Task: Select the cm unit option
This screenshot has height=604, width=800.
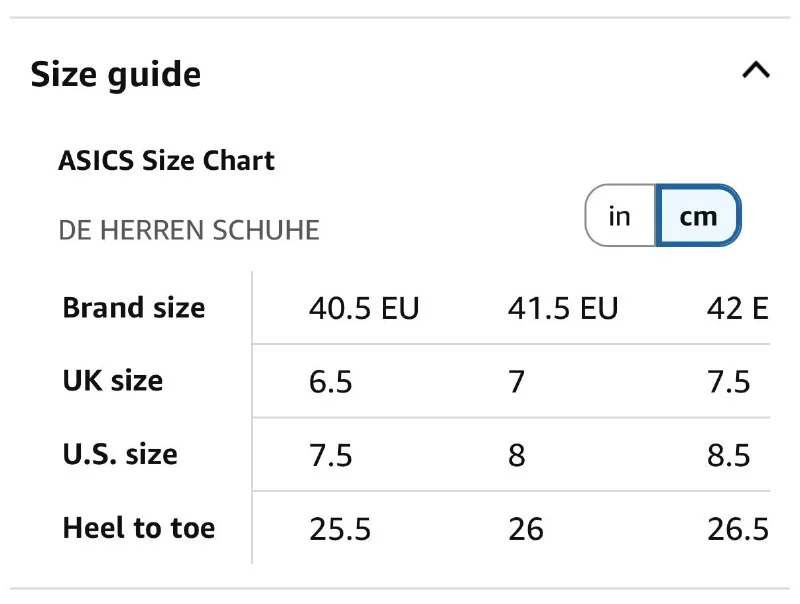Action: pyautogui.click(x=698, y=215)
